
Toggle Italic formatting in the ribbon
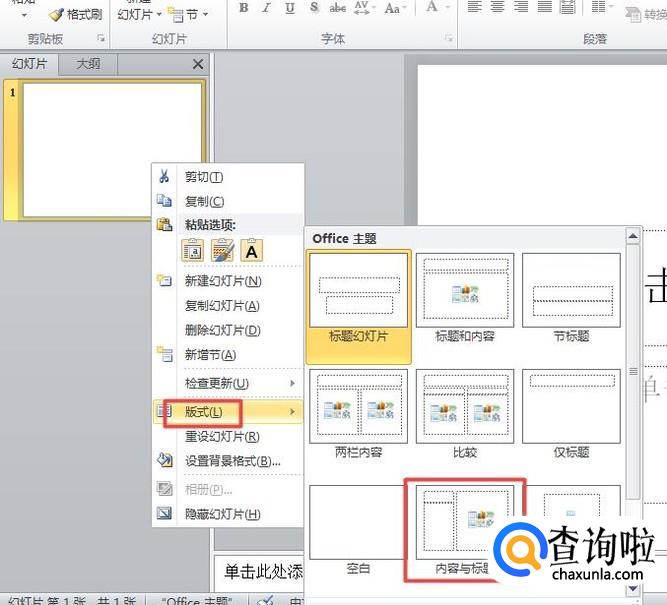point(267,8)
